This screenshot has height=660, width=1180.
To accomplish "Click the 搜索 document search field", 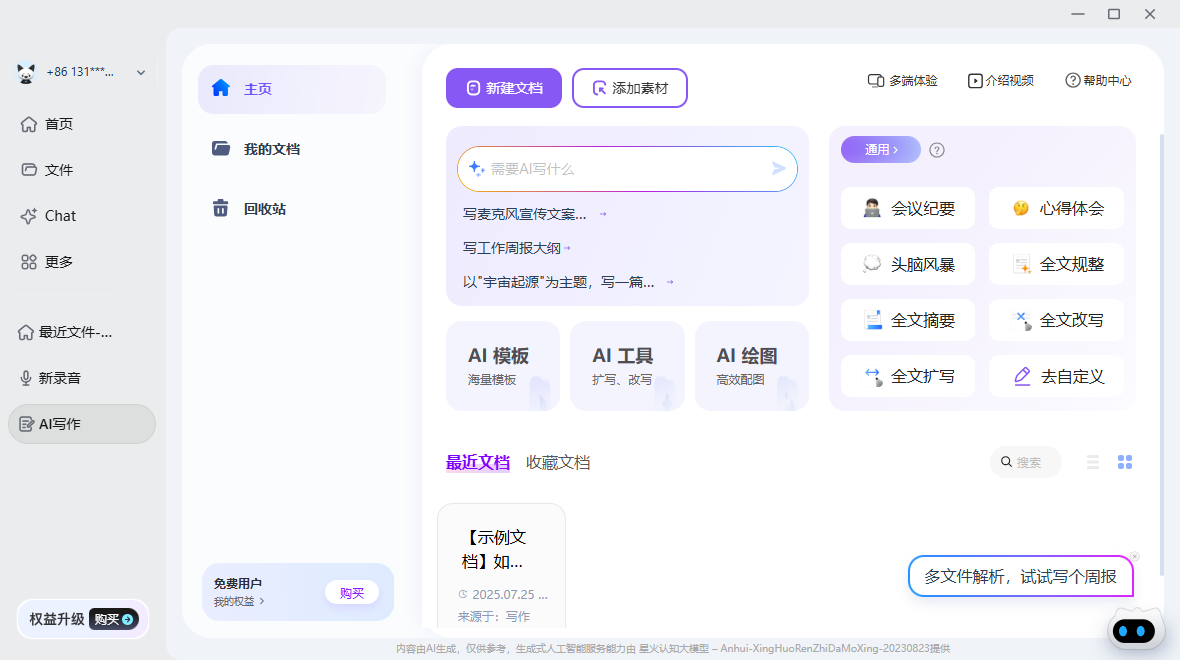I will (1026, 462).
